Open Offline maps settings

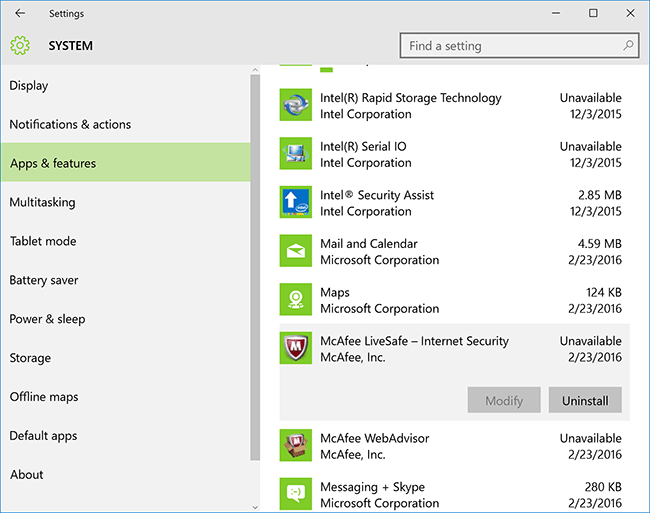click(x=125, y=397)
